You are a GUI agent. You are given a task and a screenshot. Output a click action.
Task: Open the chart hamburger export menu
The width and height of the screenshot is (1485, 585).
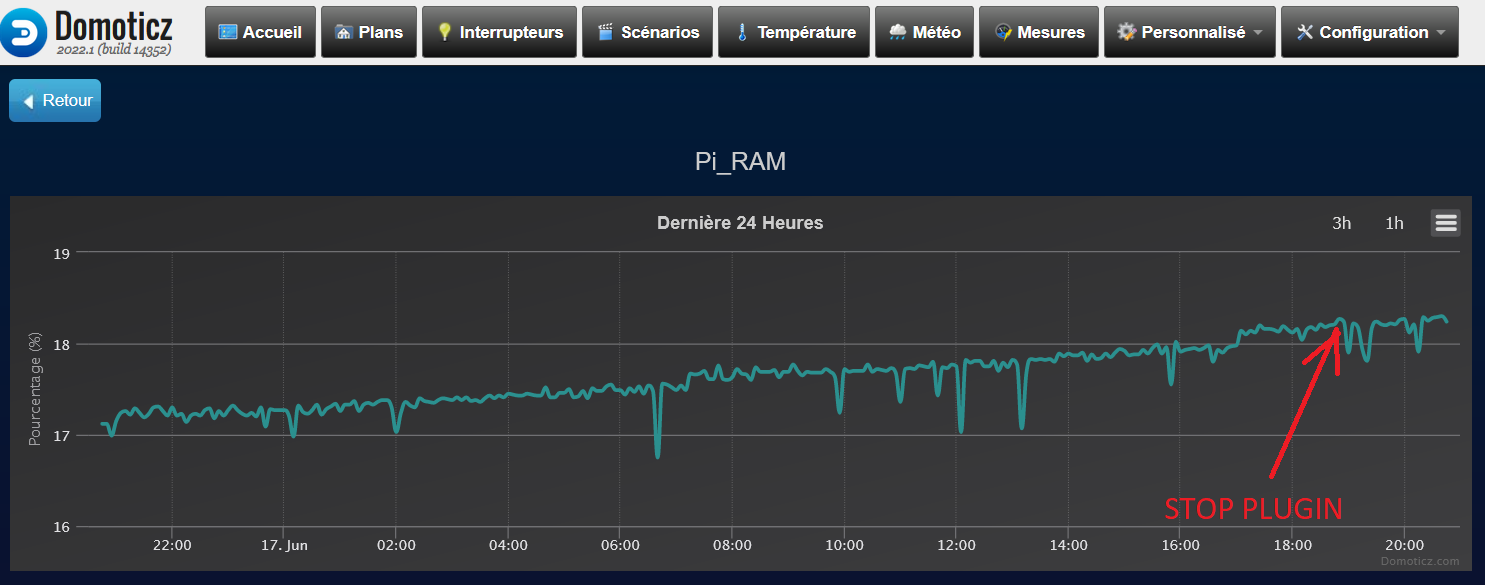coord(1445,223)
